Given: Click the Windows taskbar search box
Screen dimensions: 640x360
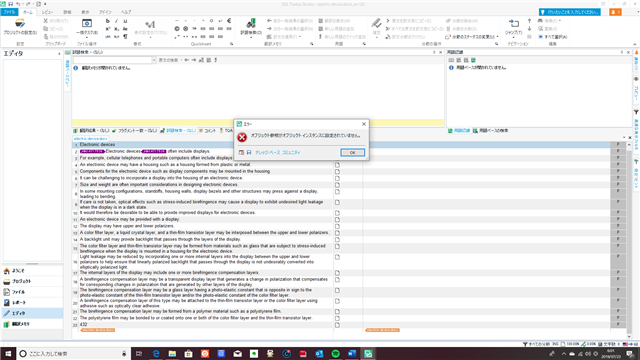Looking at the screenshot, I should pyautogui.click(x=73, y=353).
